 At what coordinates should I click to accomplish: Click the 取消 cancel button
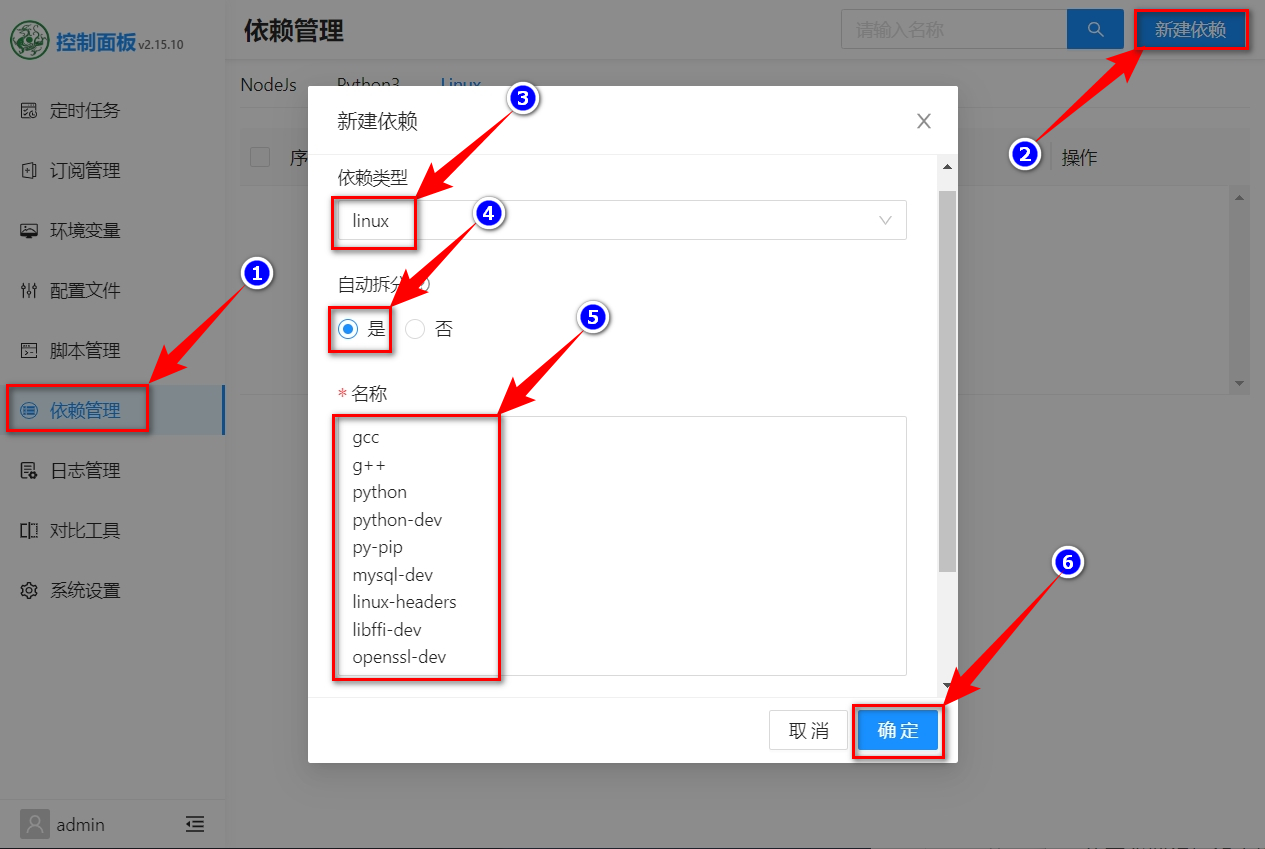[808, 730]
